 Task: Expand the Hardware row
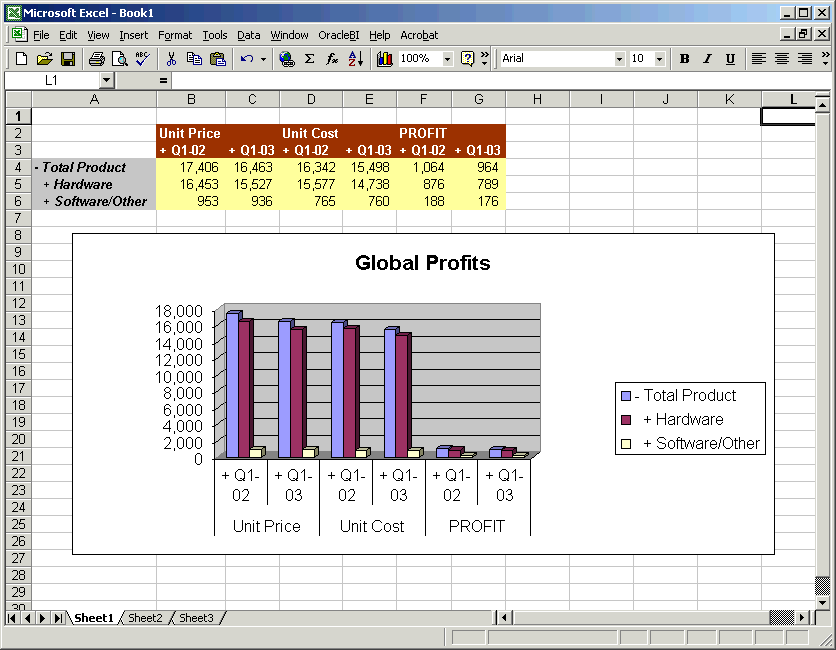click(x=46, y=184)
